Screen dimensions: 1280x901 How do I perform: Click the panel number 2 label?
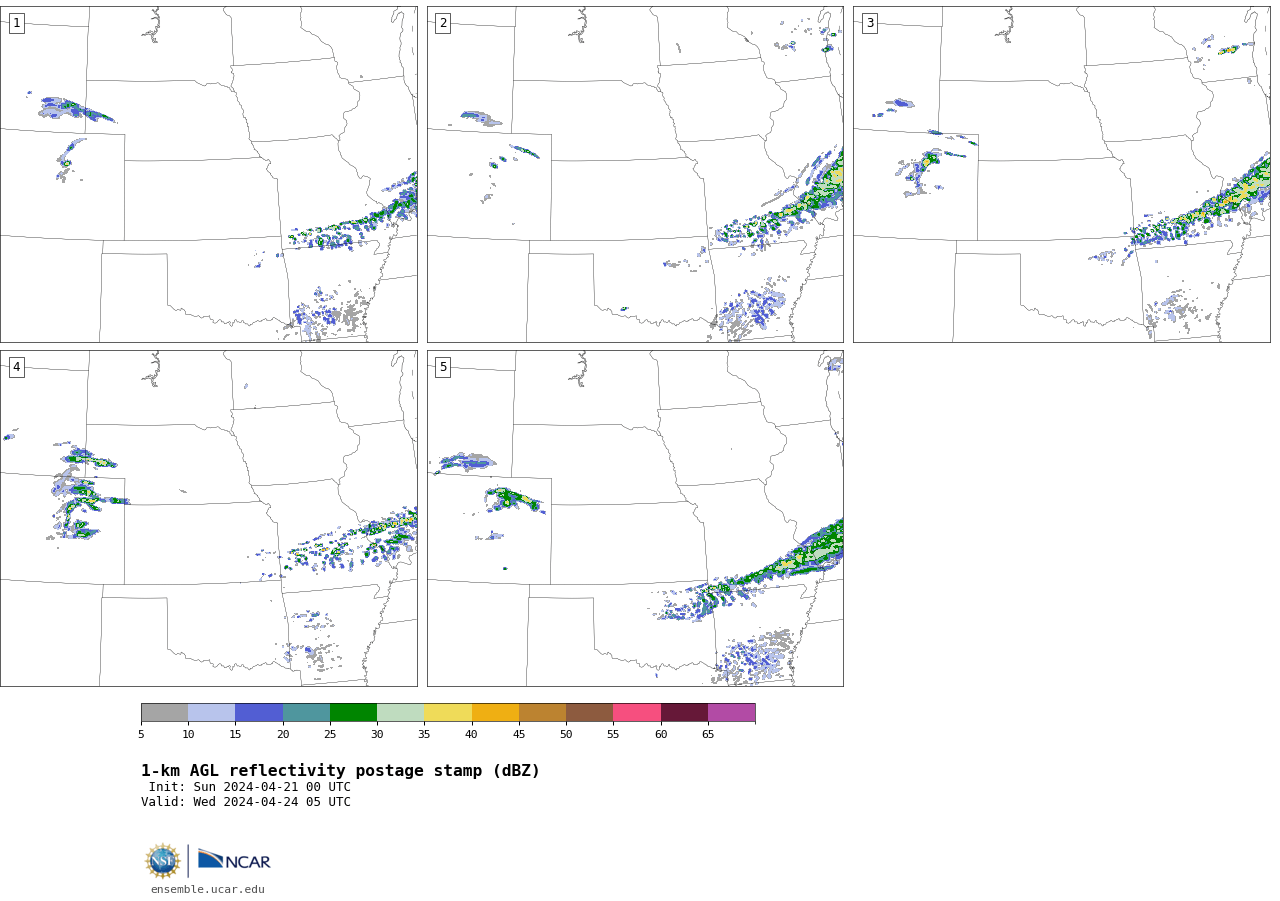pyautogui.click(x=443, y=23)
